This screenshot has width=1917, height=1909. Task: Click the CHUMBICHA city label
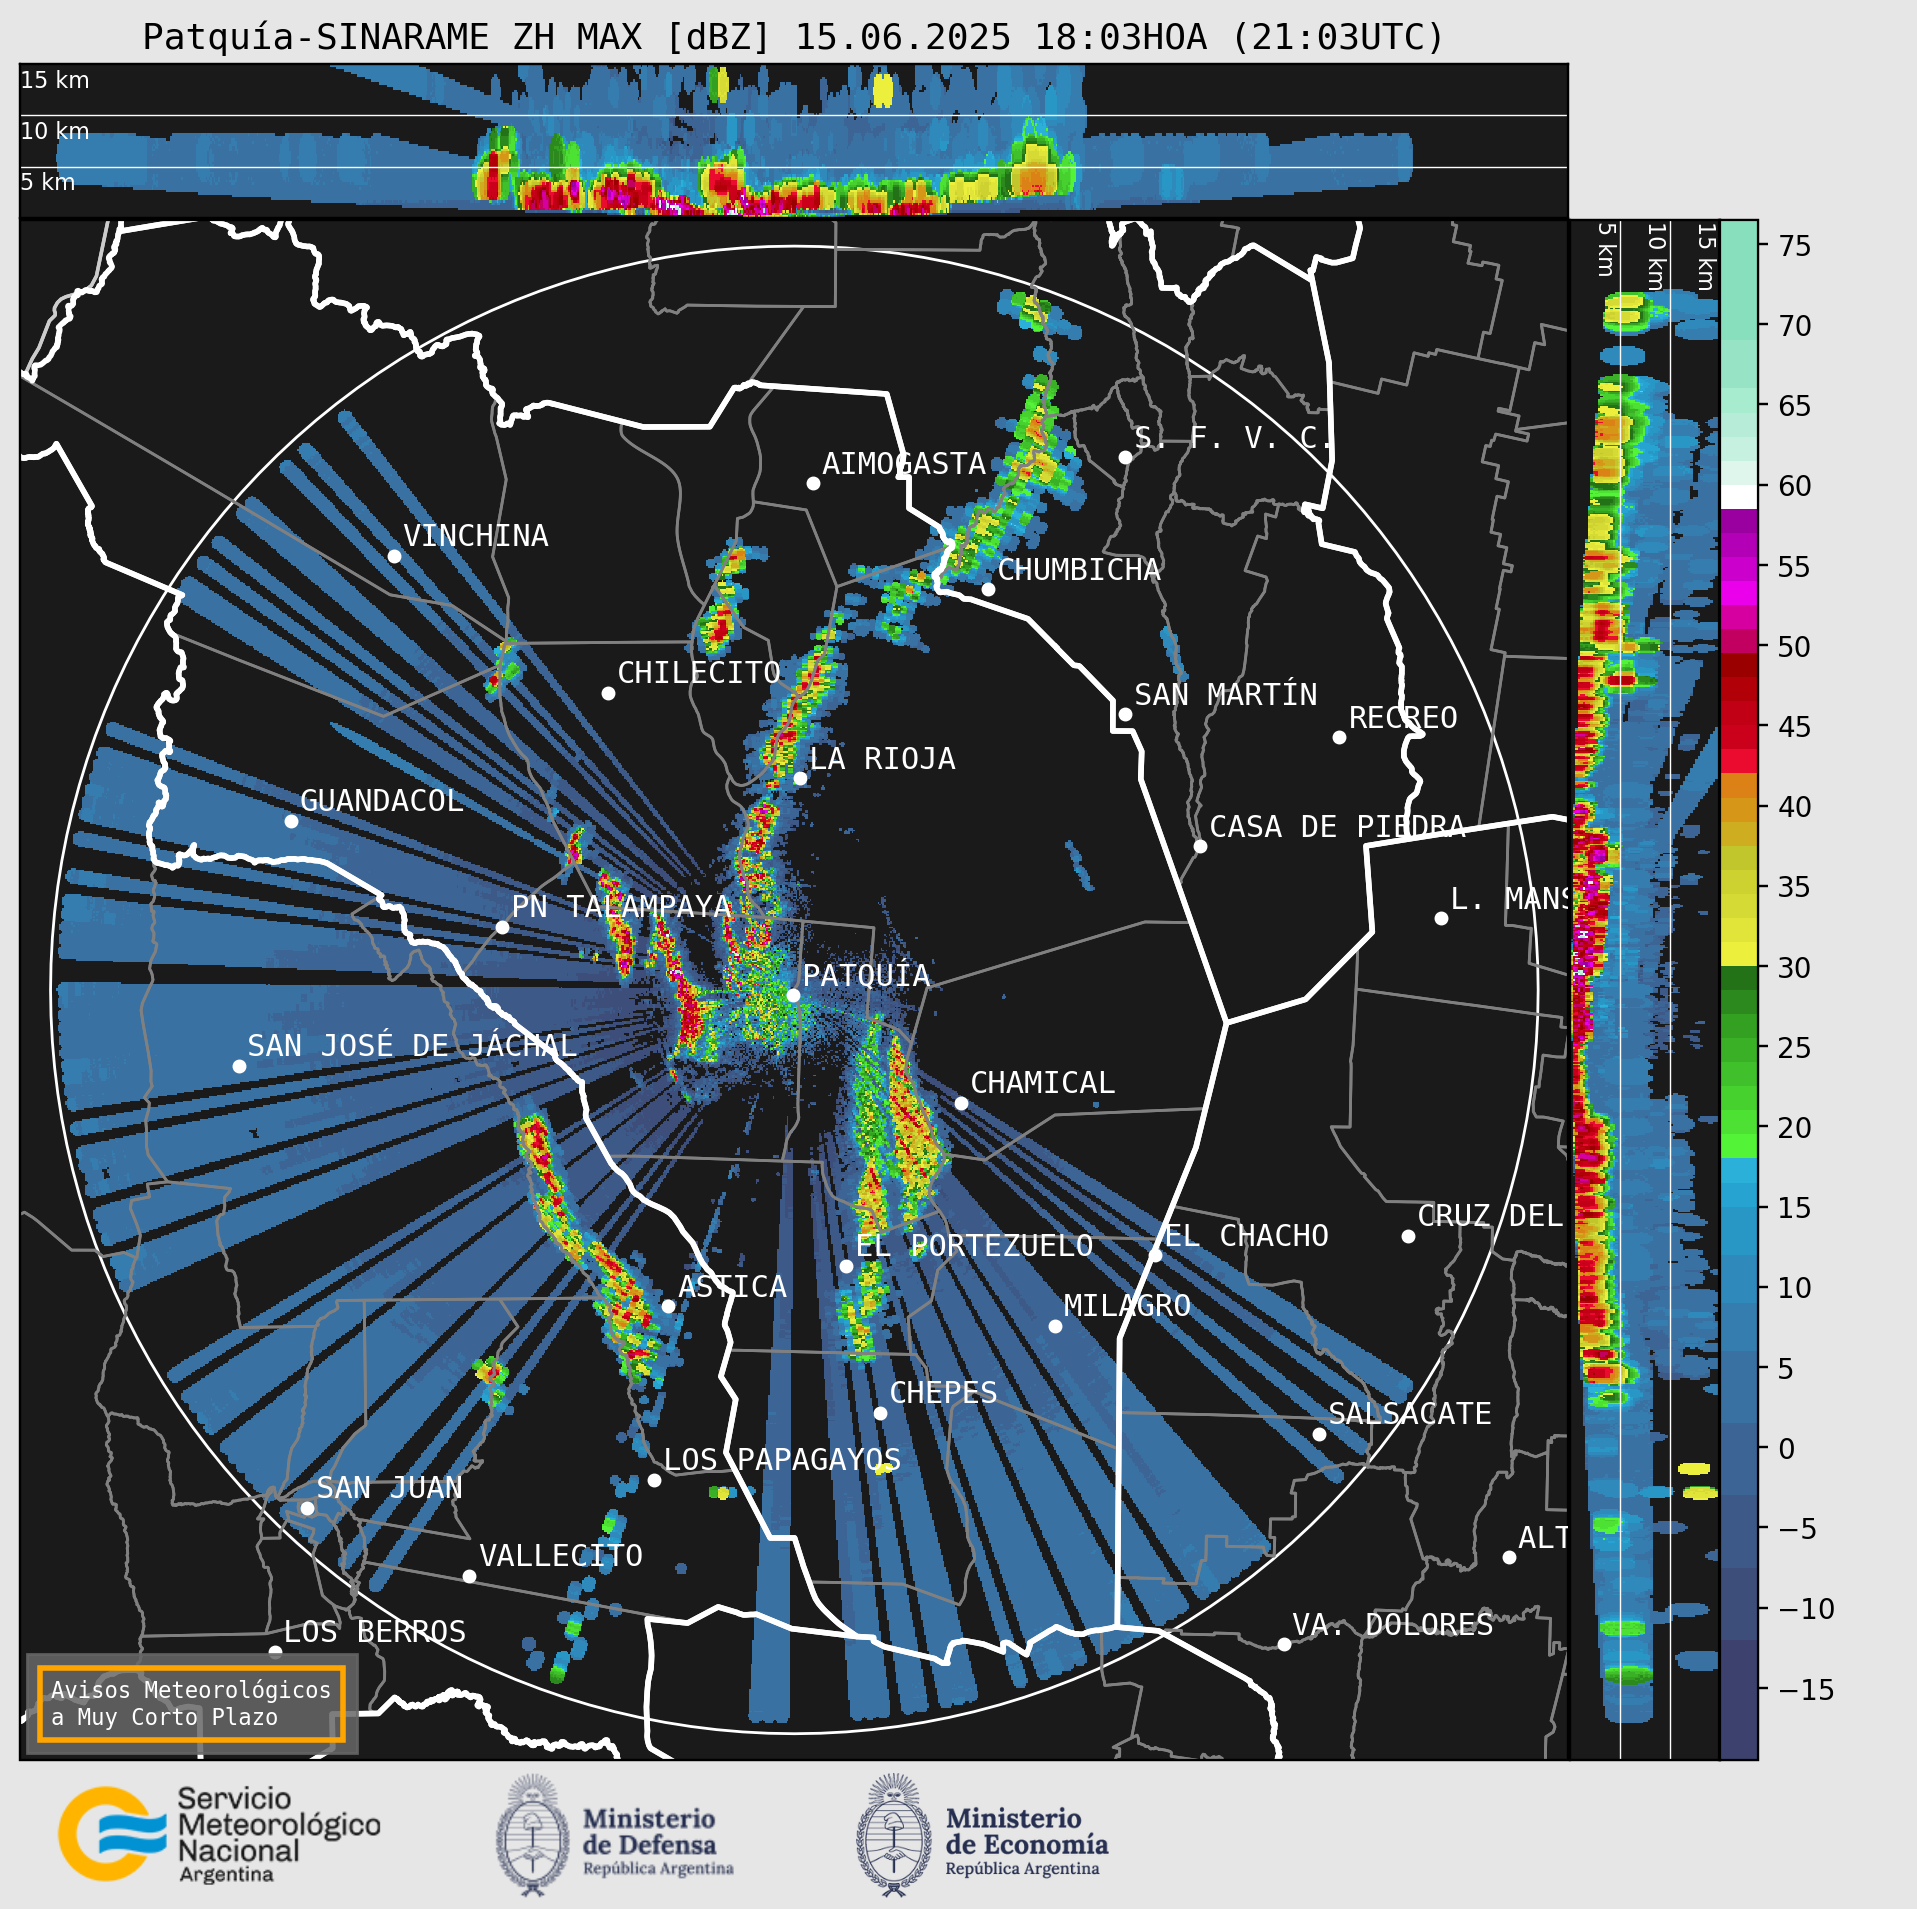[1079, 570]
